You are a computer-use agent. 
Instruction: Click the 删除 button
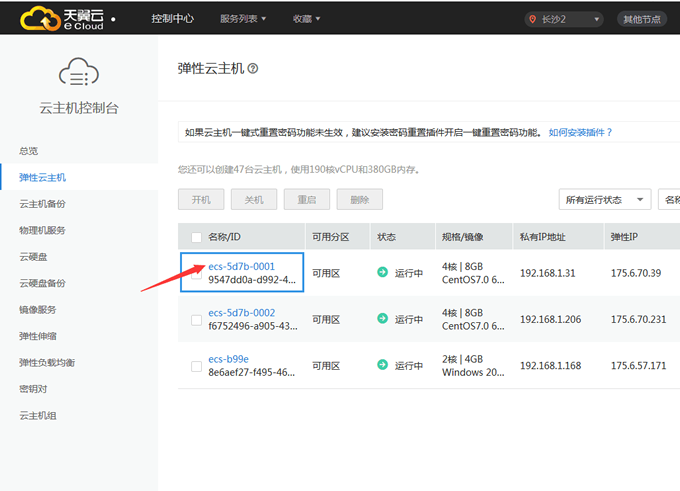click(360, 200)
